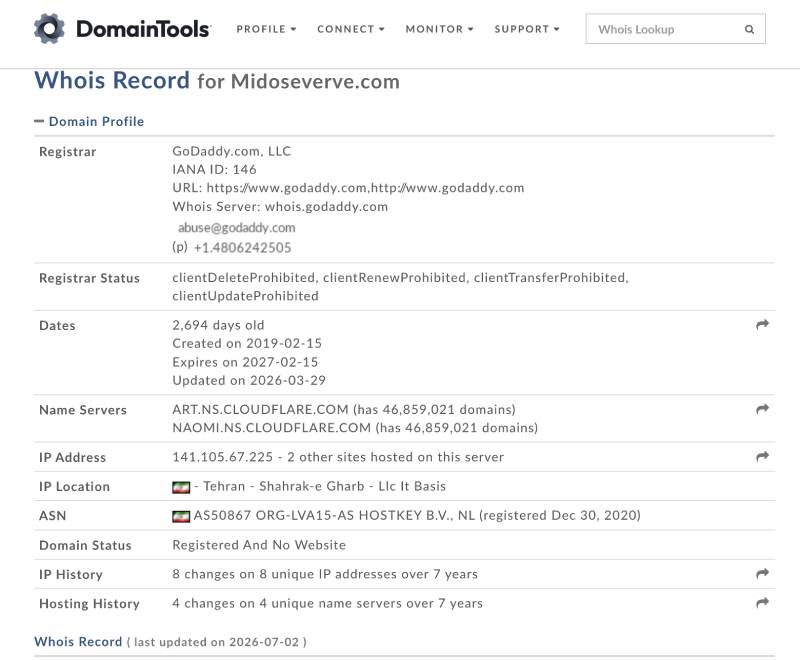Click the 141.105.67.225 IP address text
Viewport: 800px width, 660px height.
(x=222, y=457)
